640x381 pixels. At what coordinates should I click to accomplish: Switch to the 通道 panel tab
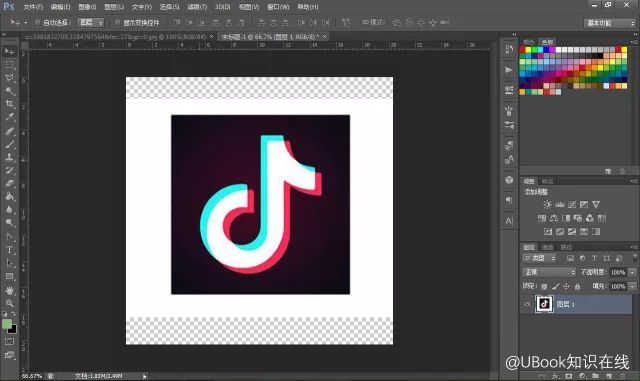(547, 247)
